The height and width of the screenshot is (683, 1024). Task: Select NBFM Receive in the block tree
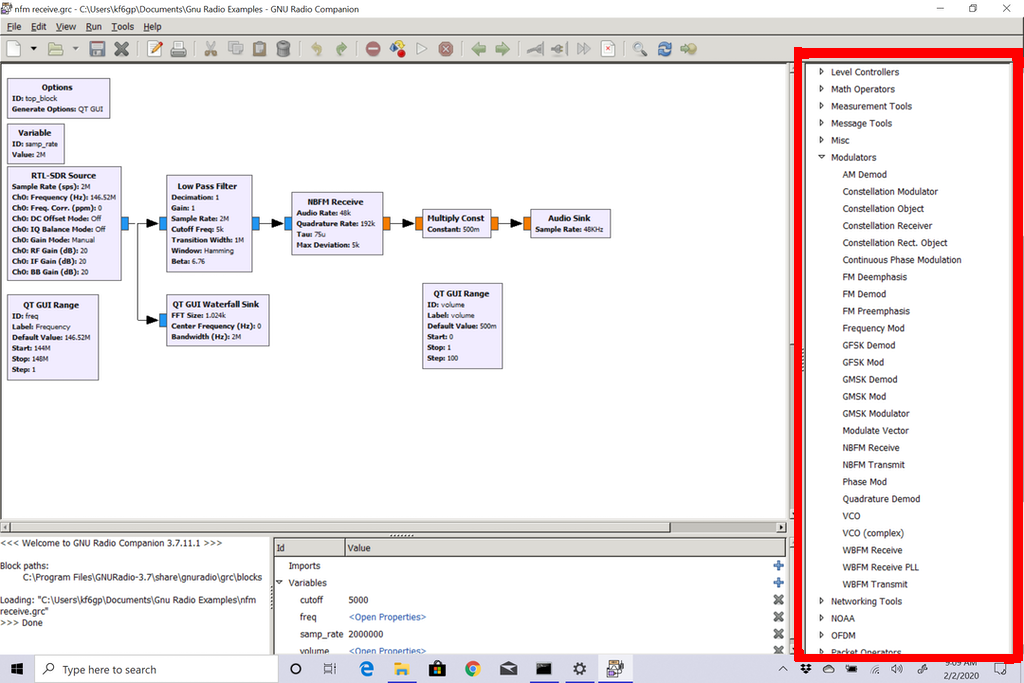click(x=871, y=447)
